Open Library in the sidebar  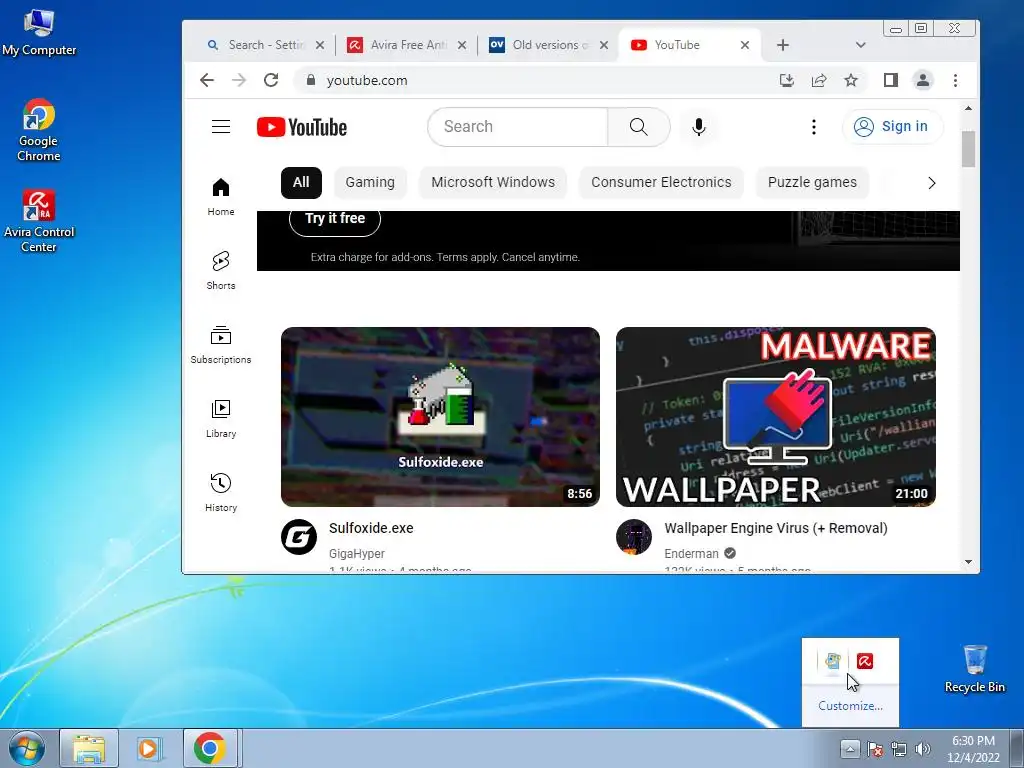point(221,419)
